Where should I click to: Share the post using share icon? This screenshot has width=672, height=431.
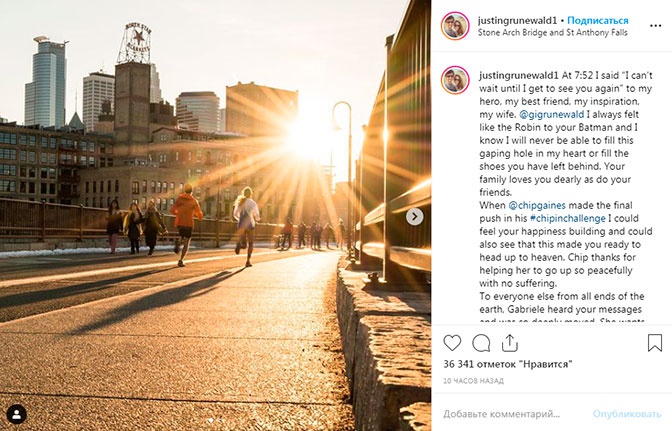[x=510, y=343]
